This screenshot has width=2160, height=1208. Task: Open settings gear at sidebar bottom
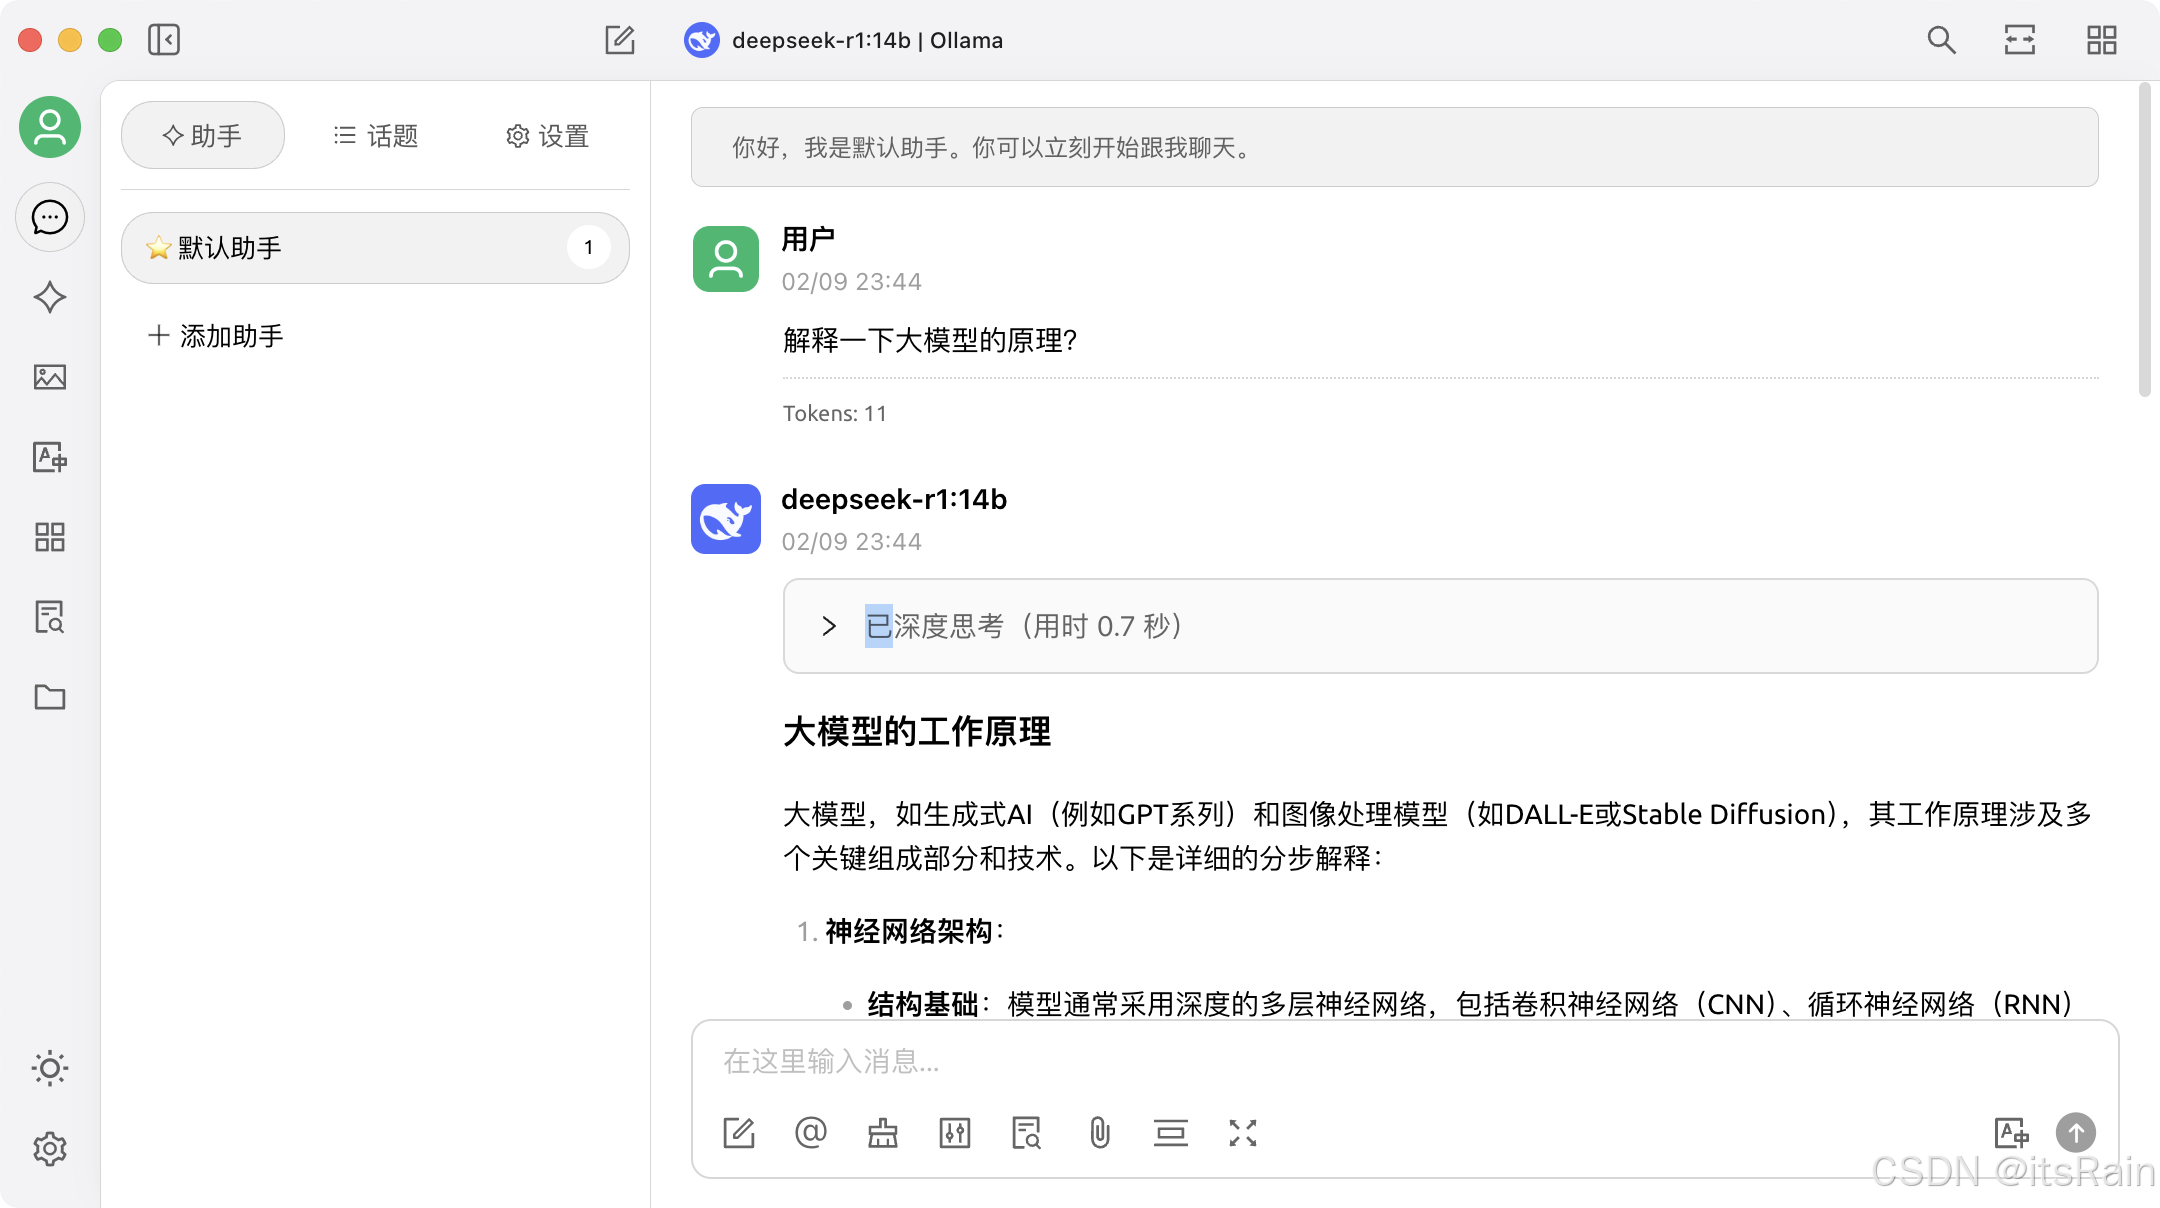tap(50, 1149)
